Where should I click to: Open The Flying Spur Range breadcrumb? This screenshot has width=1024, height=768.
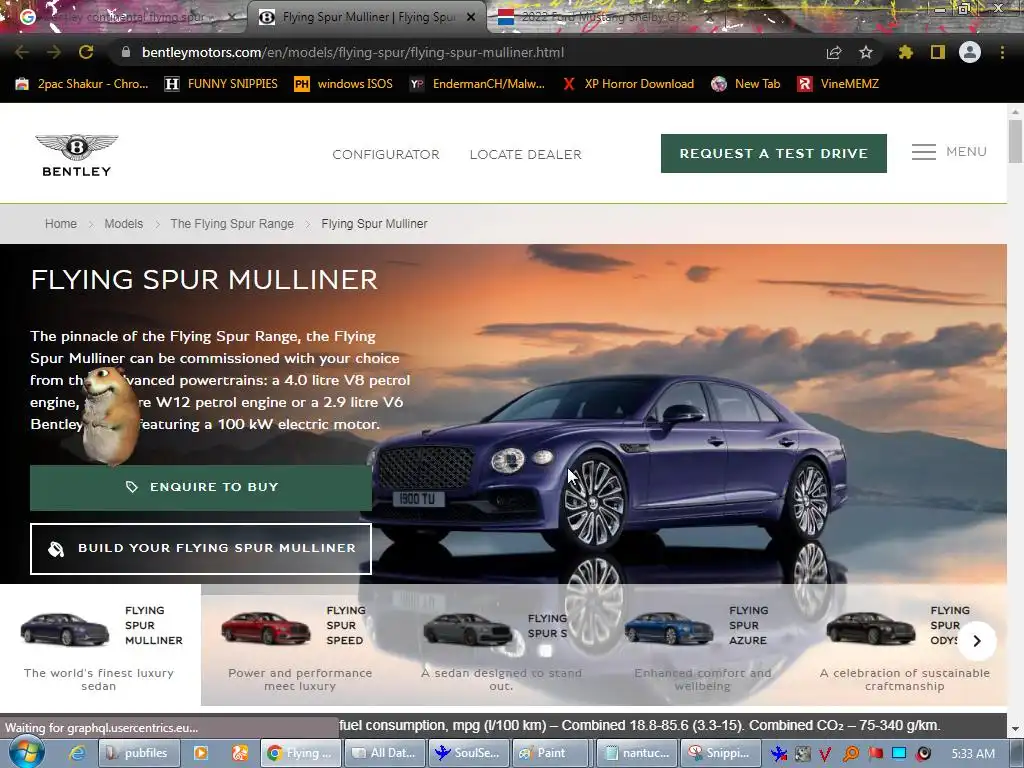coord(232,223)
